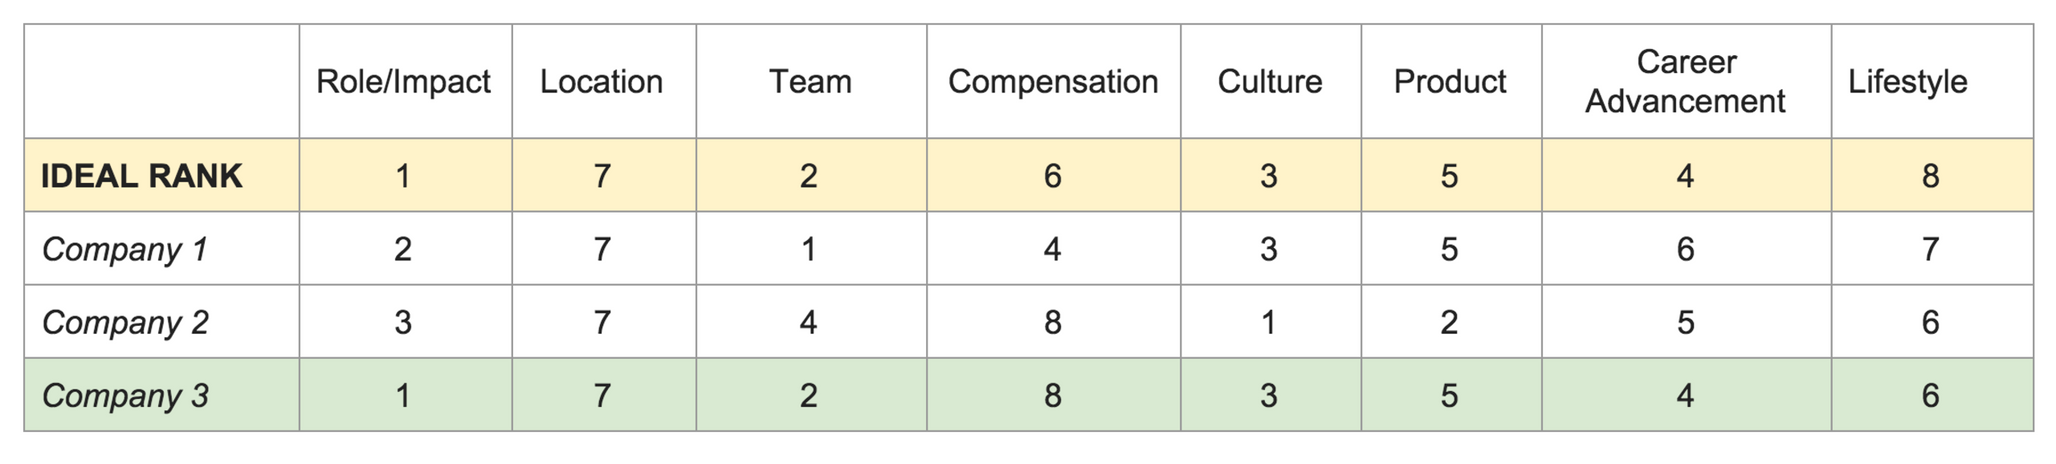Select the Culture header cell
Screen dimensions: 2056x464
[1269, 82]
